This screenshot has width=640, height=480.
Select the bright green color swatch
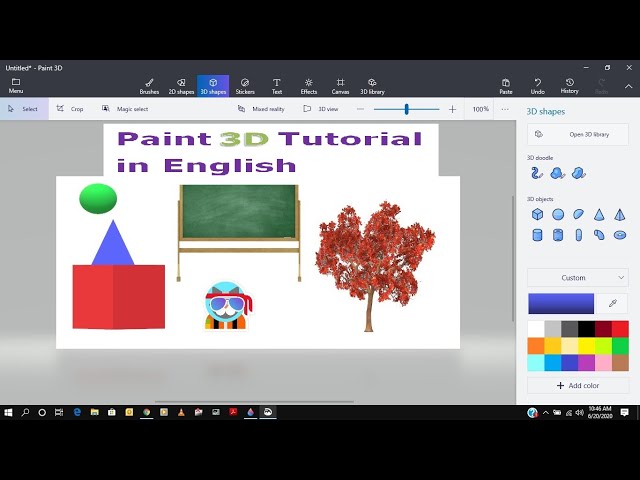click(620, 346)
